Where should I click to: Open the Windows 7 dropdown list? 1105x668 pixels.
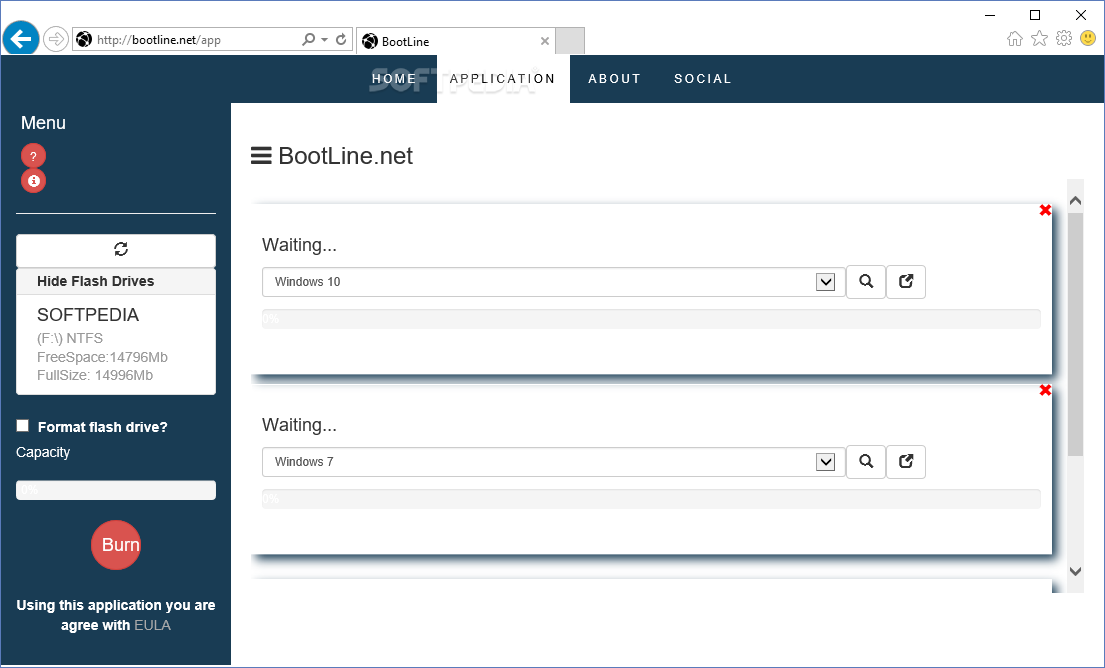point(554,462)
